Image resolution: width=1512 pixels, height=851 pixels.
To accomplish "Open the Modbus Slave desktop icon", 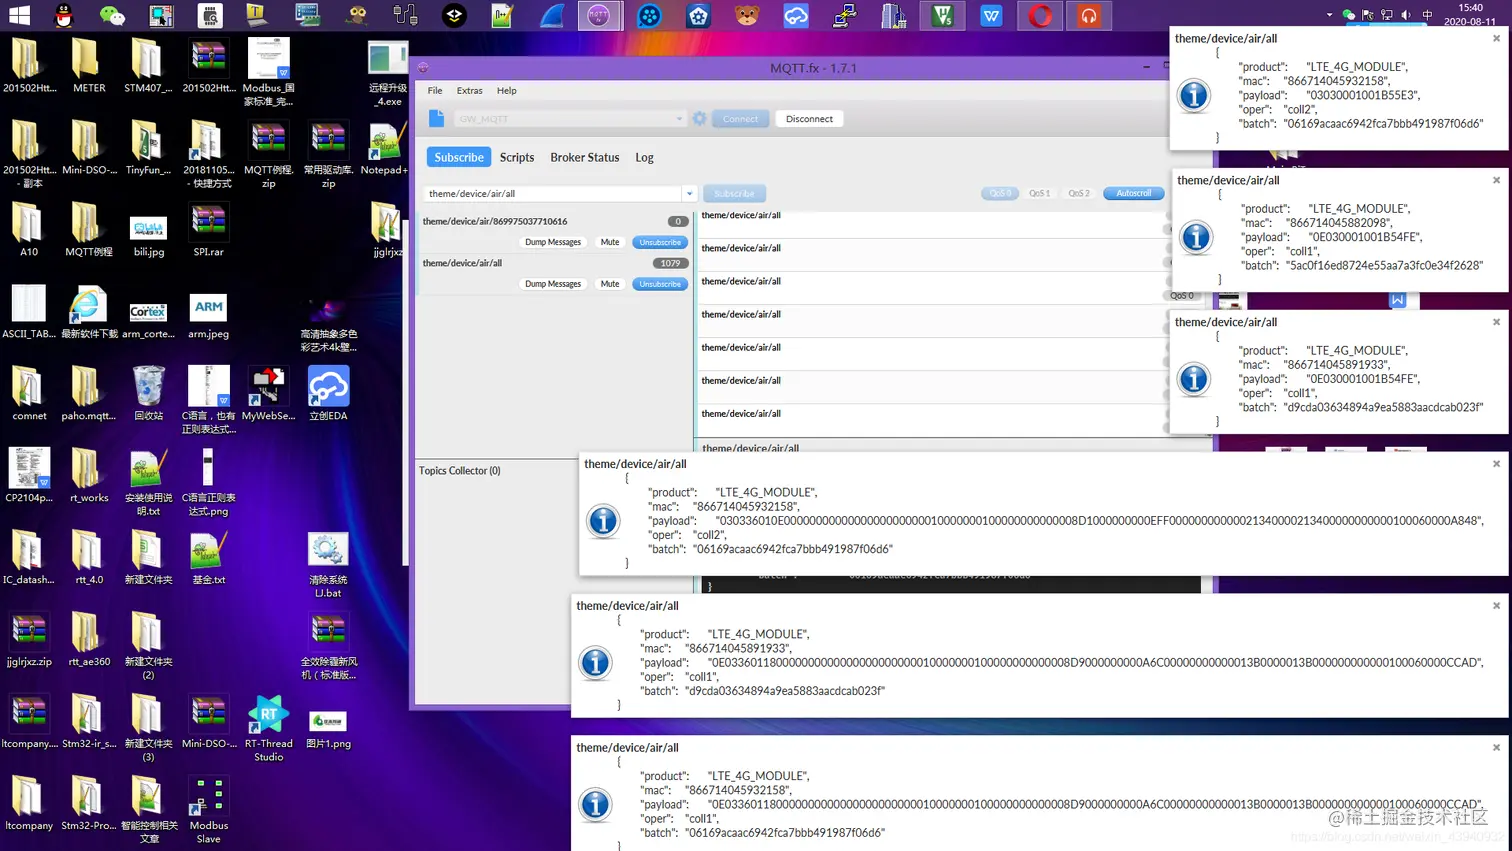I will pos(208,811).
